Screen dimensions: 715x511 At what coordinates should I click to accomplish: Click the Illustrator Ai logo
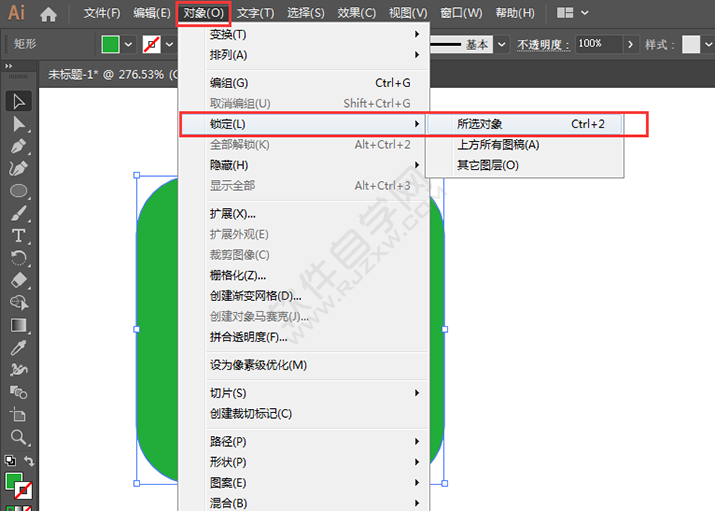click(x=16, y=13)
